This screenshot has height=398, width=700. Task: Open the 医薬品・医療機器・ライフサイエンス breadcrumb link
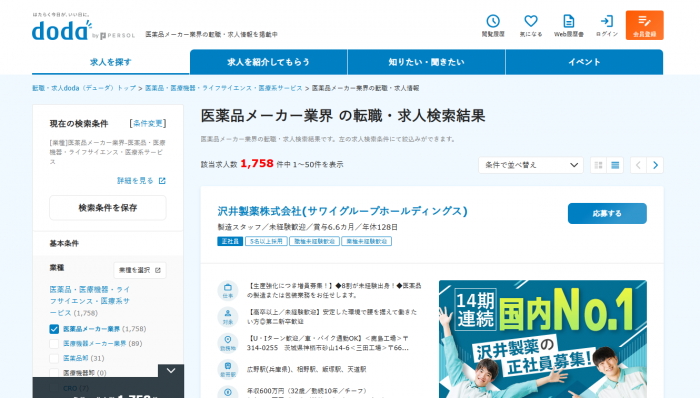click(224, 88)
